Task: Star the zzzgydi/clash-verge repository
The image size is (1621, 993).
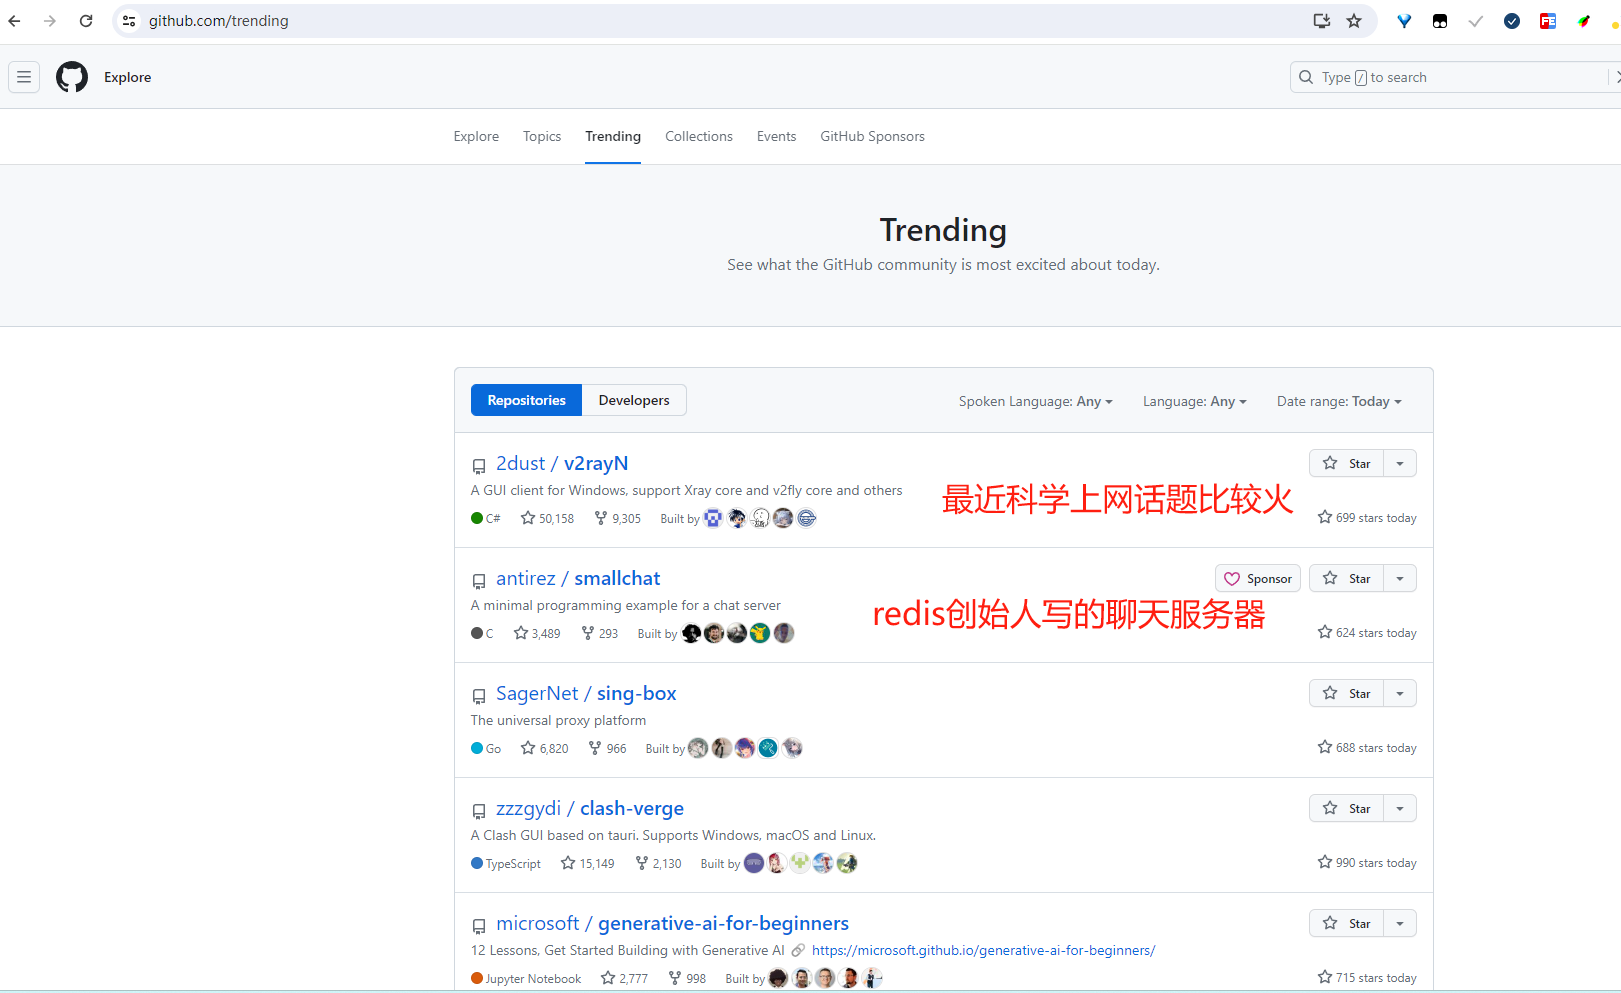Action: click(x=1346, y=808)
